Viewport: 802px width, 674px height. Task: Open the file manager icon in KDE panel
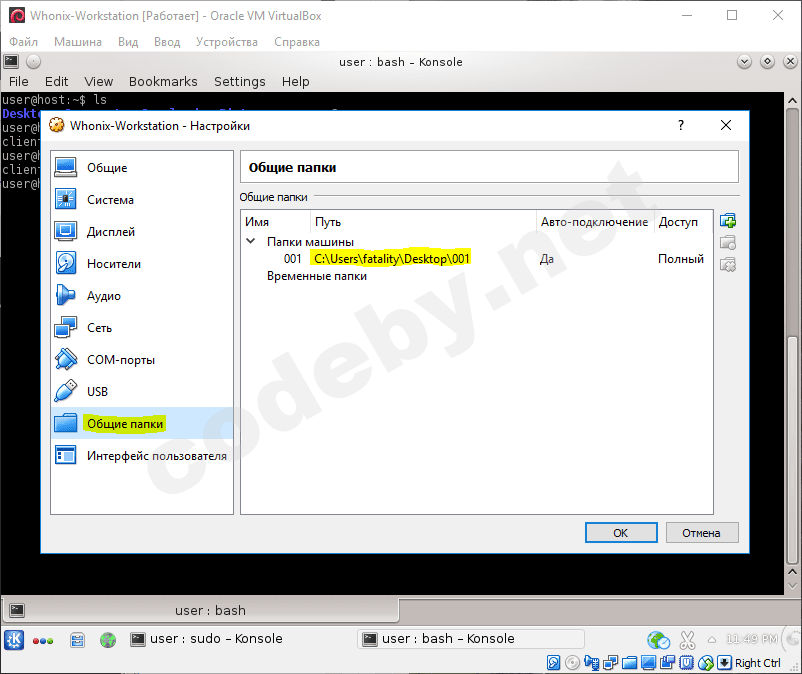77,640
